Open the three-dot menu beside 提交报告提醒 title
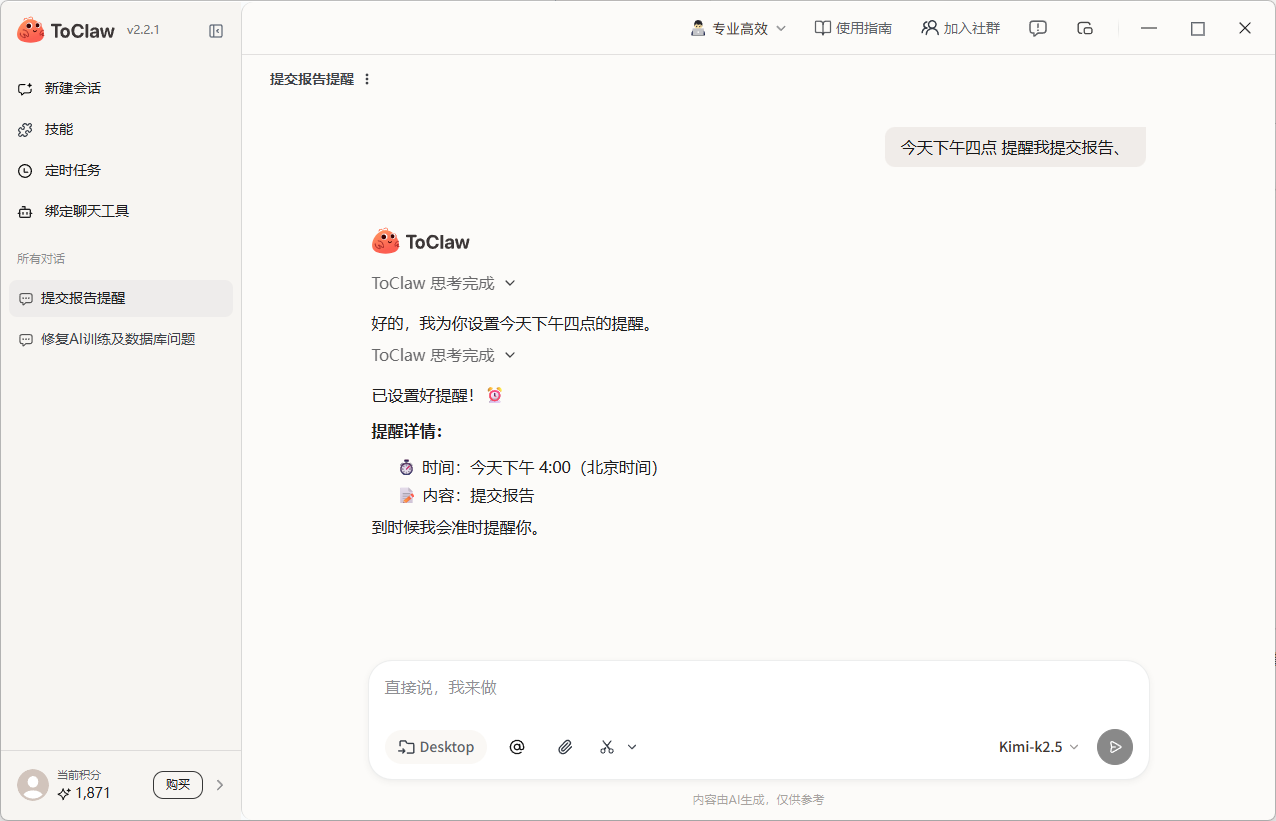The width and height of the screenshot is (1276, 821). (x=367, y=79)
